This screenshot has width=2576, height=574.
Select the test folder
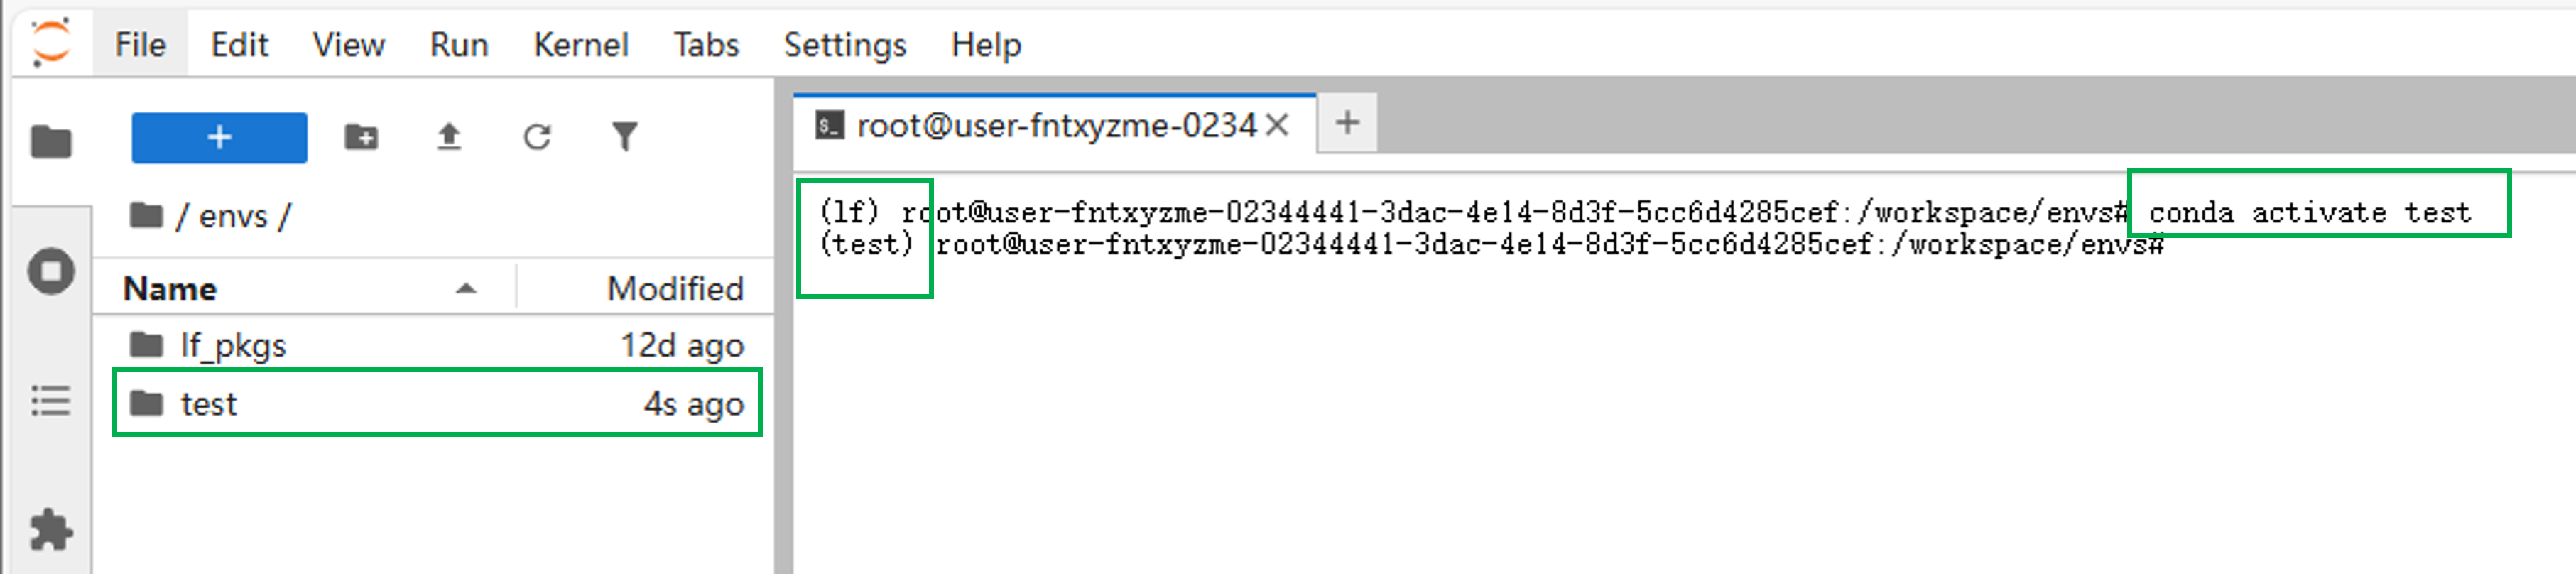coord(209,404)
